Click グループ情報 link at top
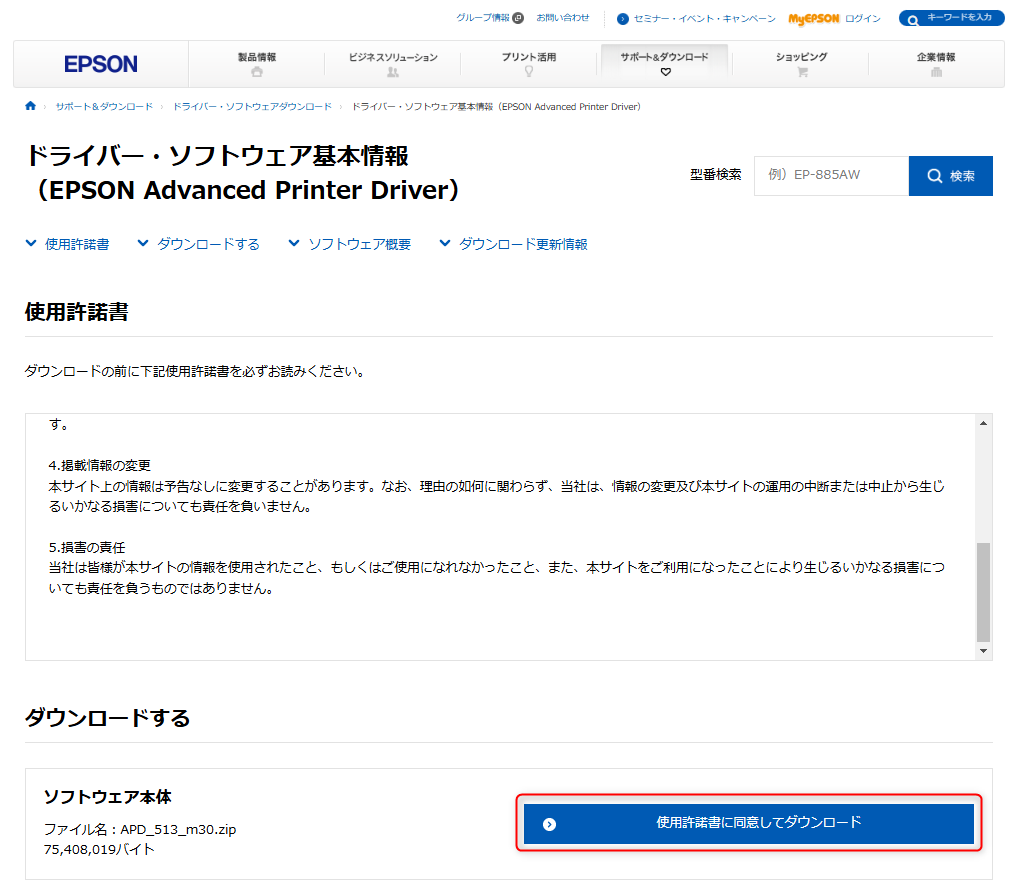1012x894 pixels. point(490,17)
